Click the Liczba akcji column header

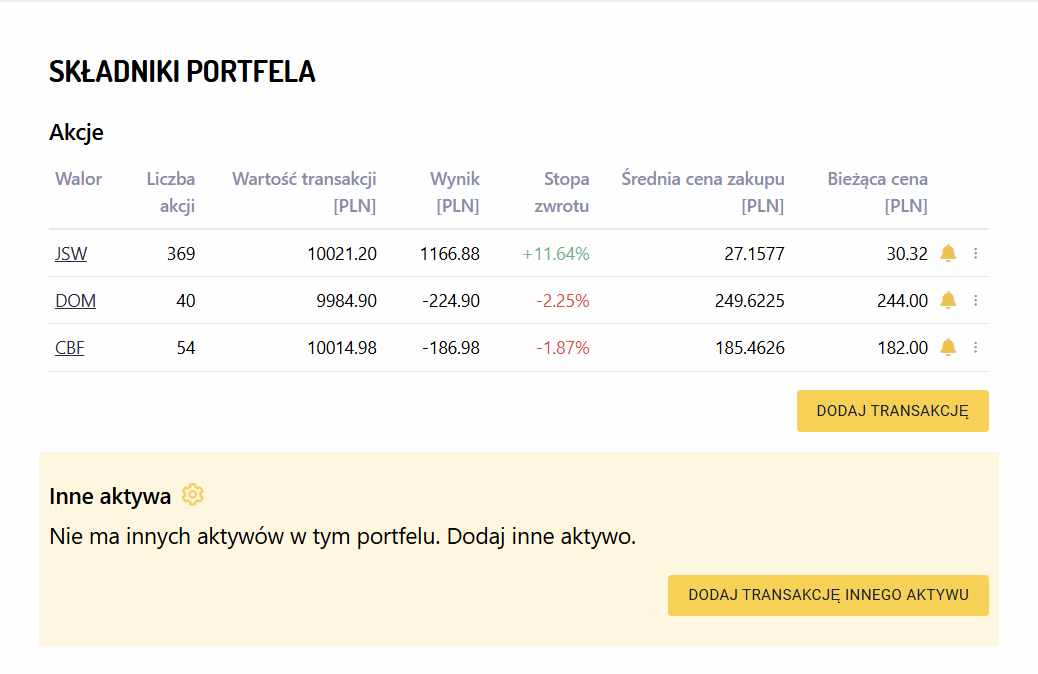coord(171,192)
